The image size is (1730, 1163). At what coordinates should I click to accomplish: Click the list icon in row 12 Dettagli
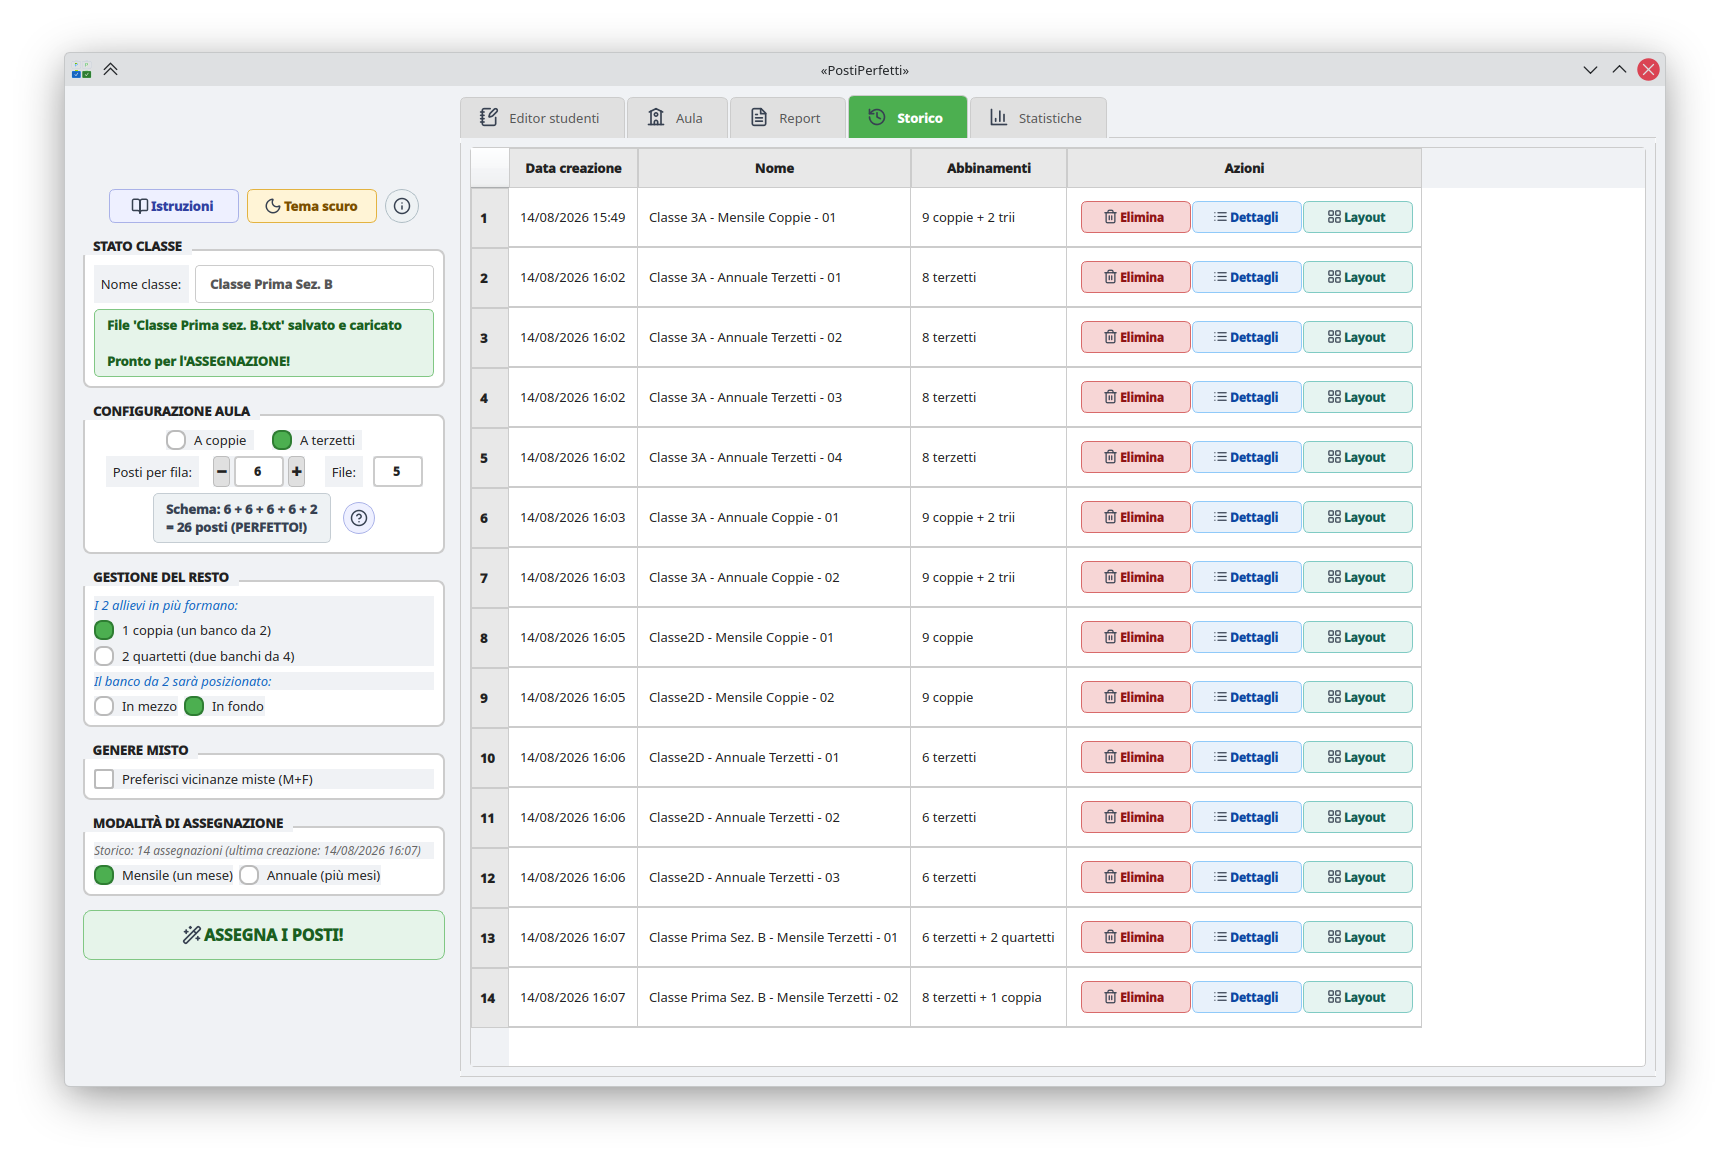click(1220, 877)
